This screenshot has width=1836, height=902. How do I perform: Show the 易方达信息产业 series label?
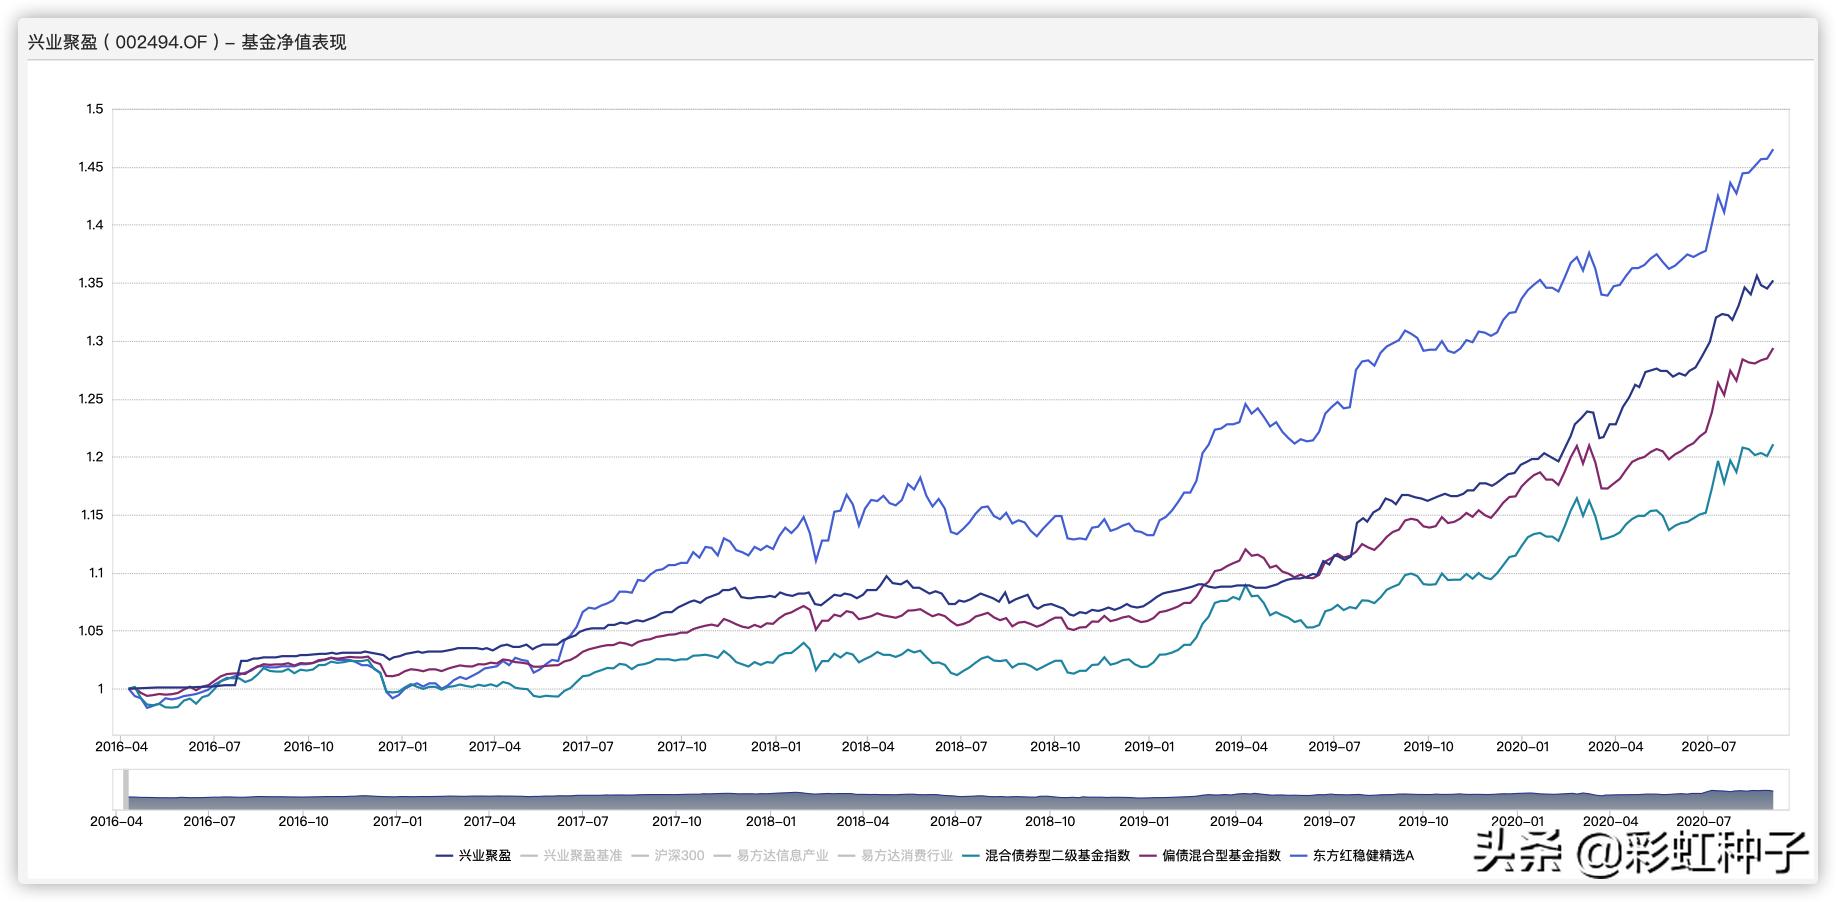(x=782, y=856)
